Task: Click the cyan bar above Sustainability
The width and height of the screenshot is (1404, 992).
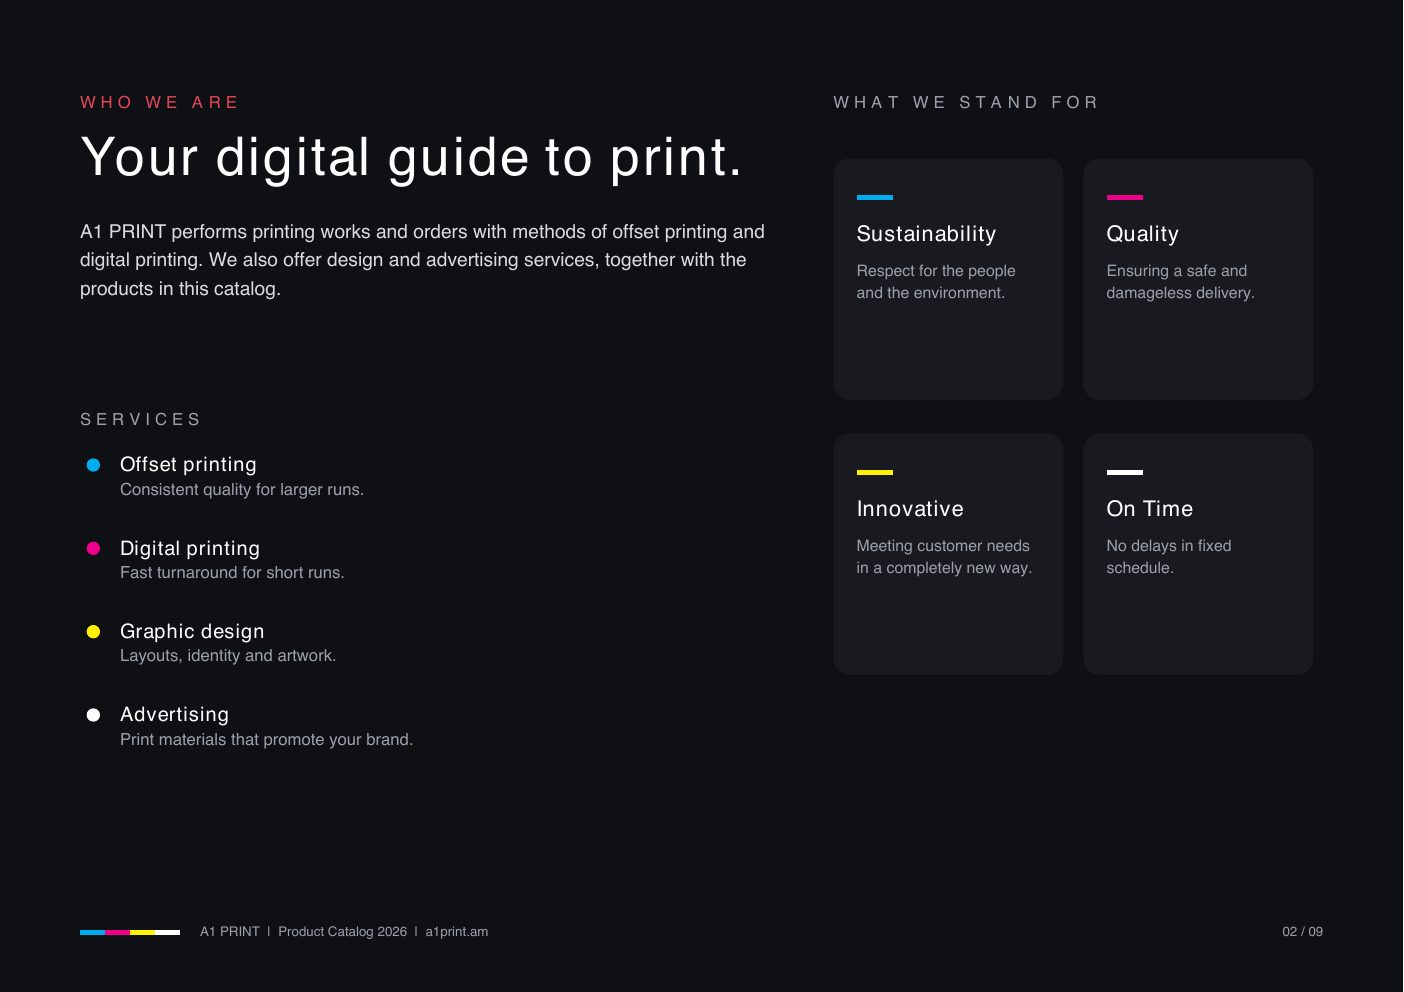Action: 875,197
